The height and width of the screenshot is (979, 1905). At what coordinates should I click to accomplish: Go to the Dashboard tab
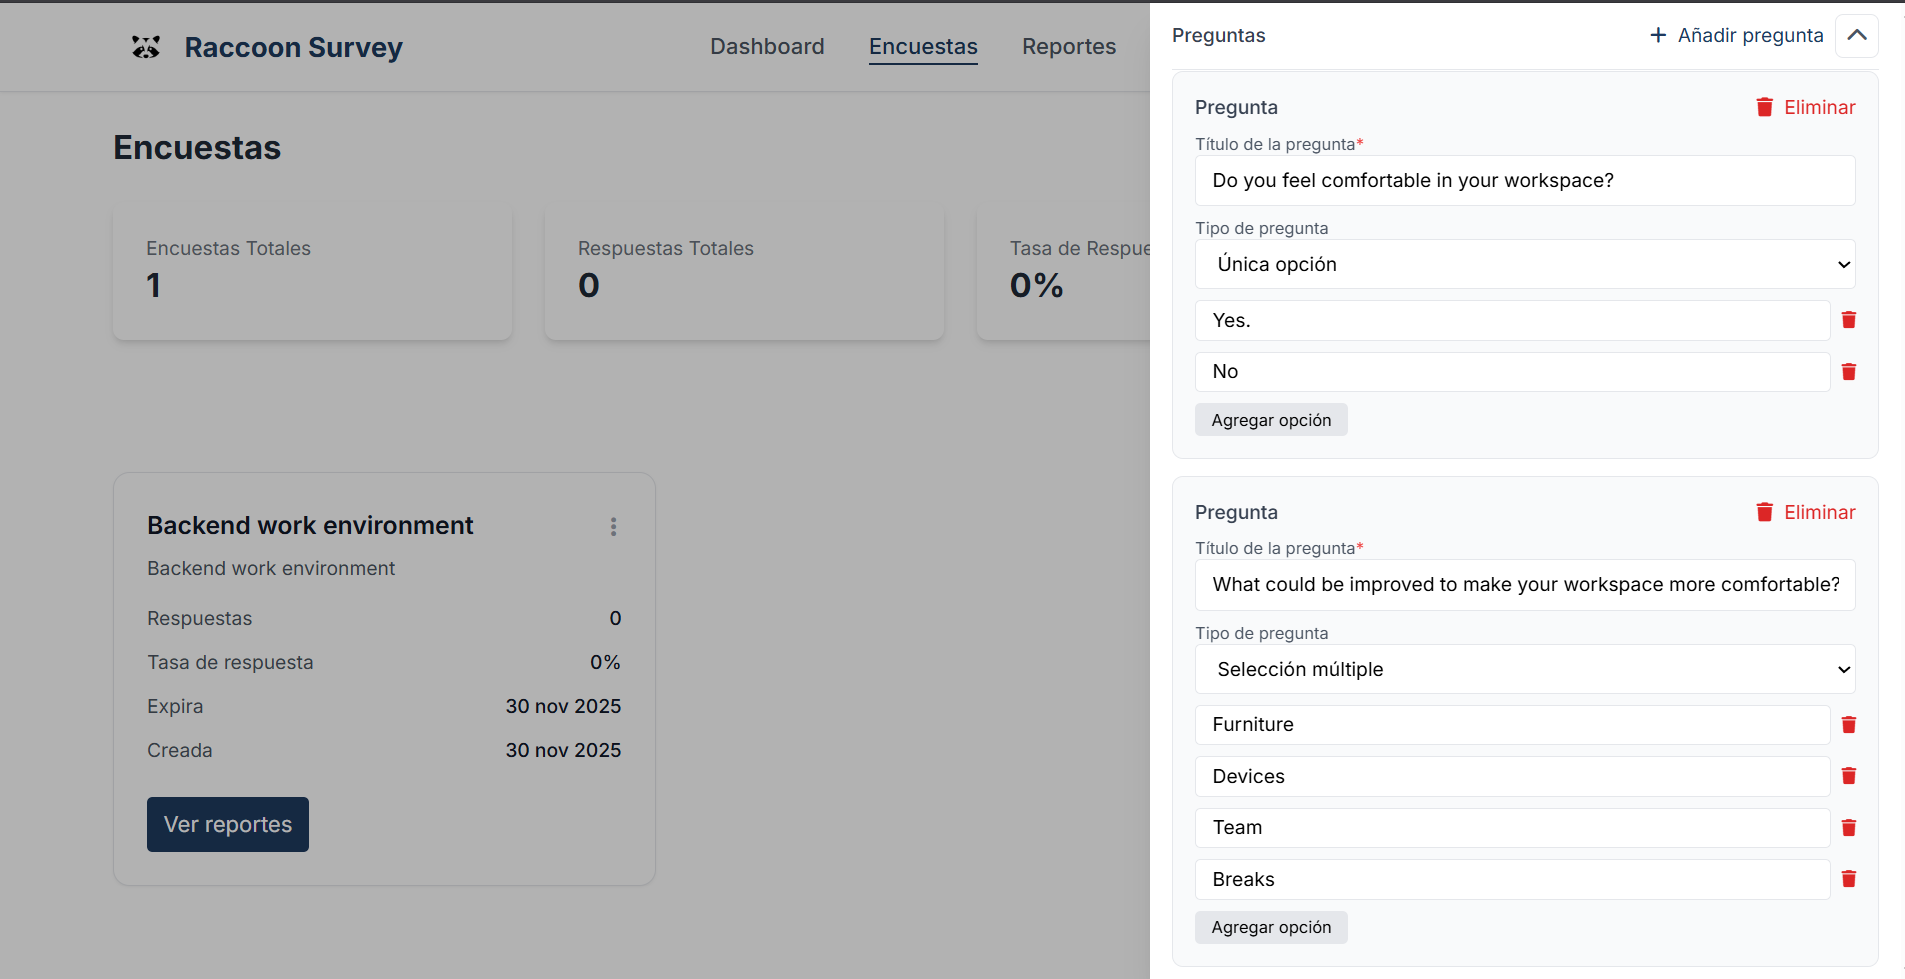pos(767,47)
